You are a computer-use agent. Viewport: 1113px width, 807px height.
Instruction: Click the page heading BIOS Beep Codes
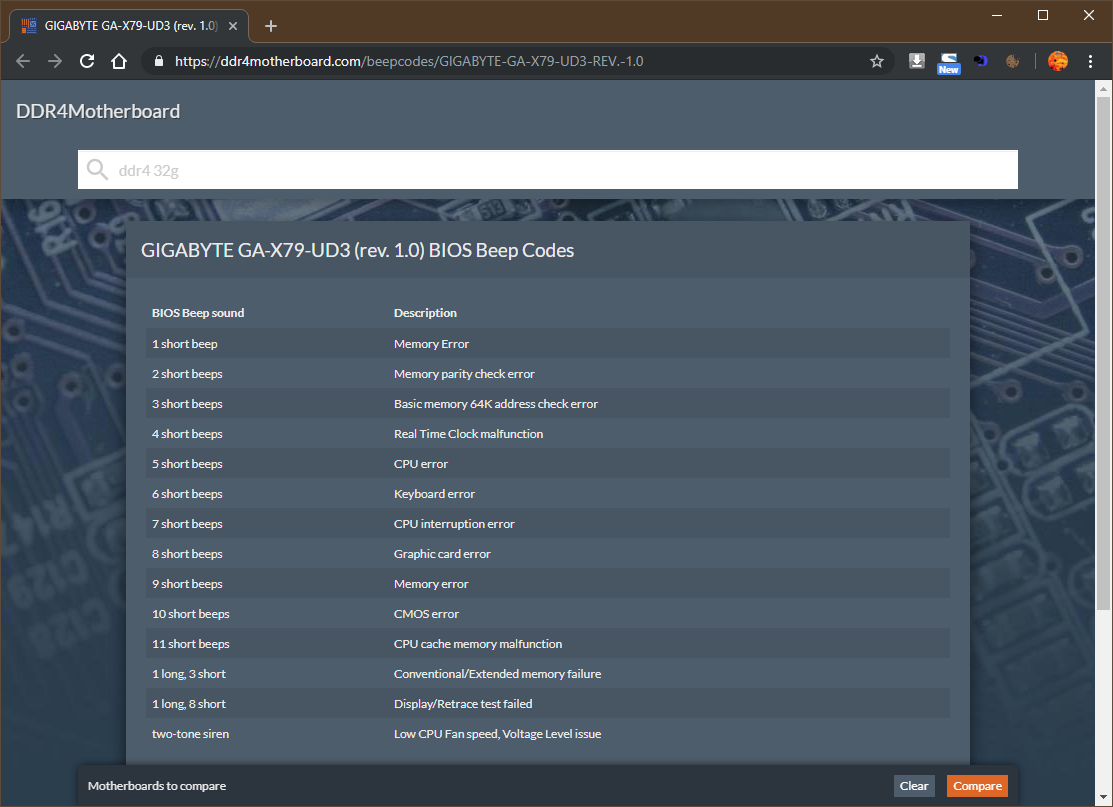358,251
